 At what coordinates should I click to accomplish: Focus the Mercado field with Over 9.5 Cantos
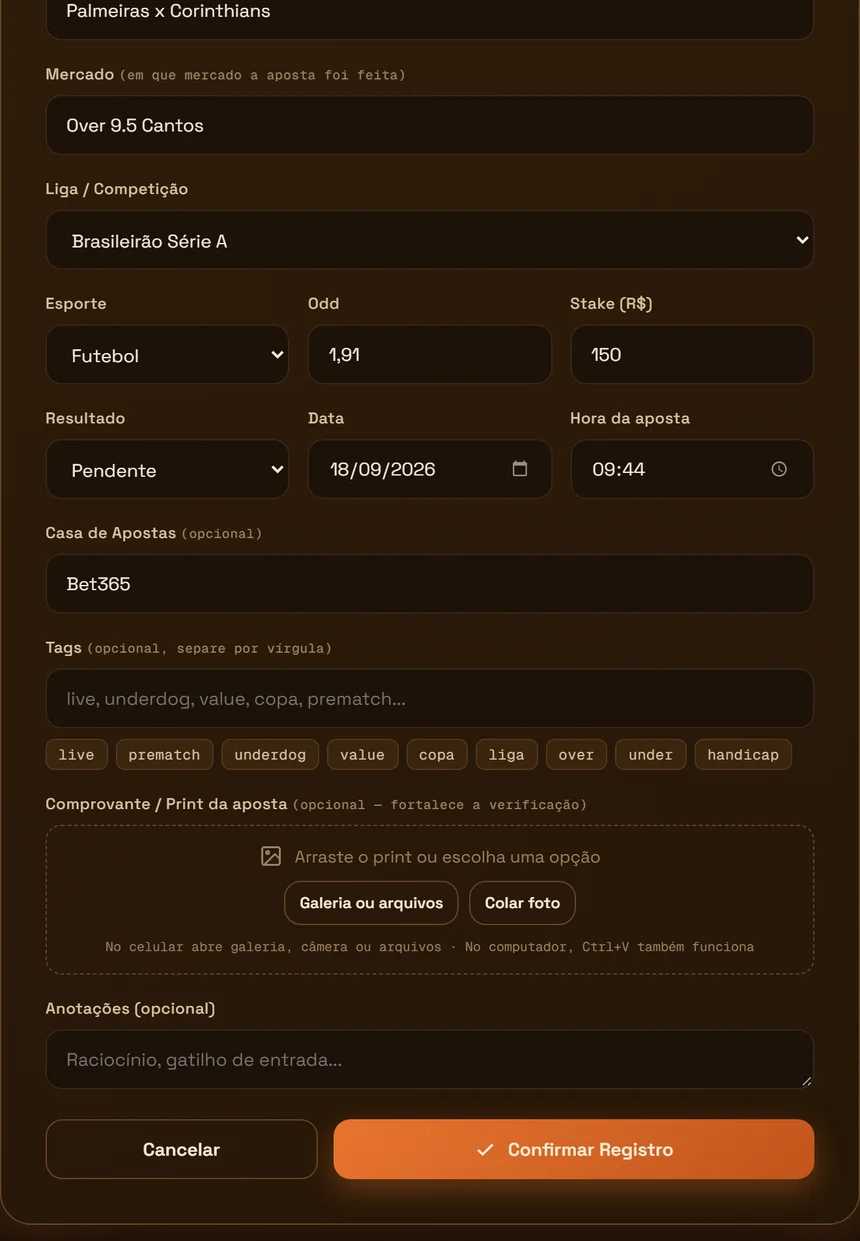point(430,125)
